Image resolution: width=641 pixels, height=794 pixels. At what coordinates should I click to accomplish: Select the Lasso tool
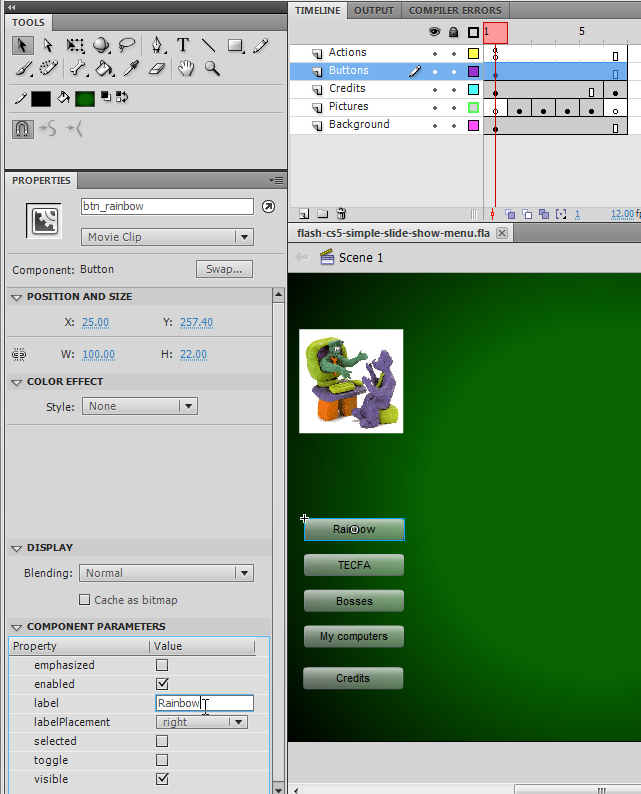point(127,45)
